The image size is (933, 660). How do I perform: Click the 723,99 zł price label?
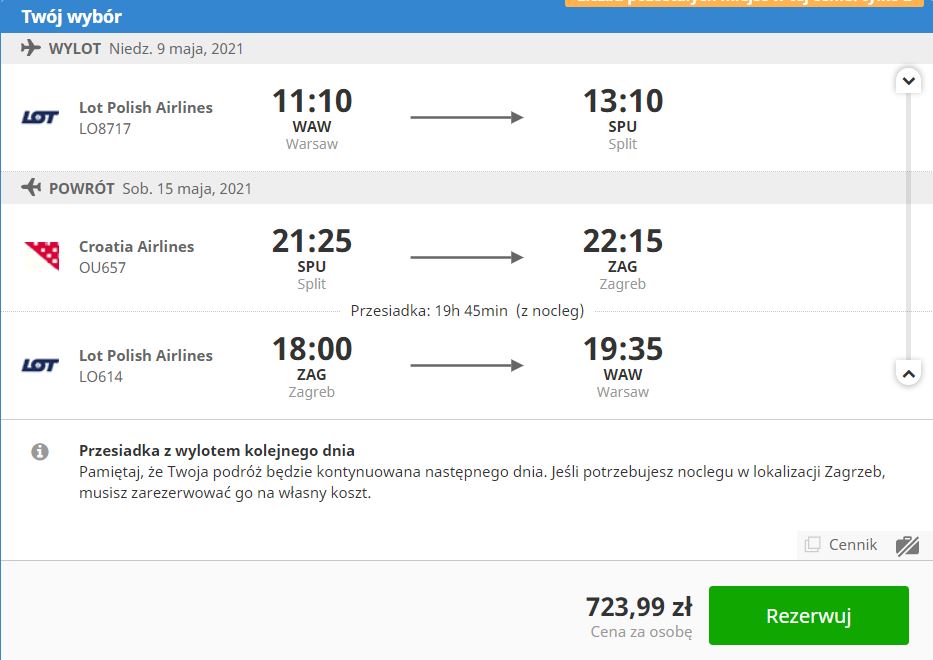click(x=639, y=607)
